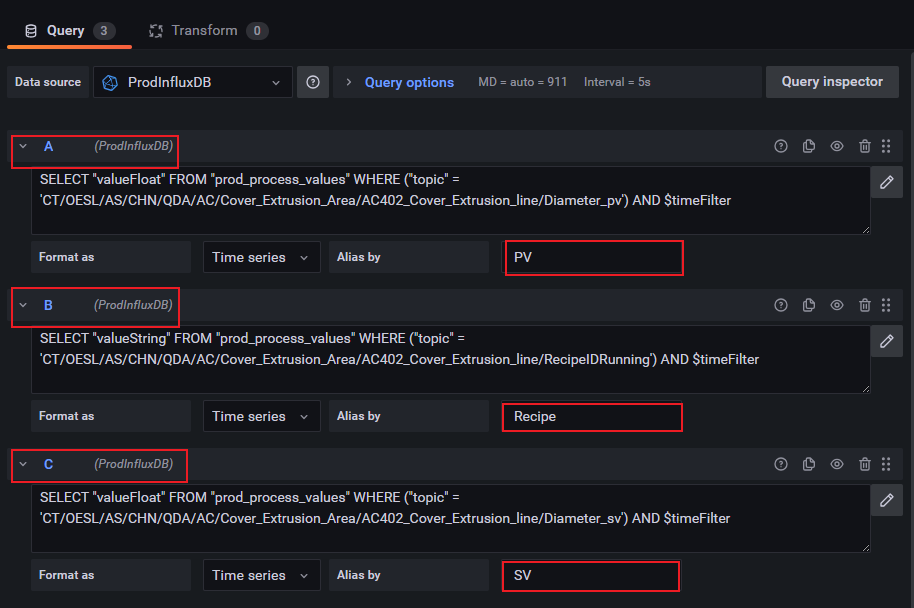Image resolution: width=914 pixels, height=608 pixels.
Task: Open Format as dropdown for query B
Action: tap(262, 416)
